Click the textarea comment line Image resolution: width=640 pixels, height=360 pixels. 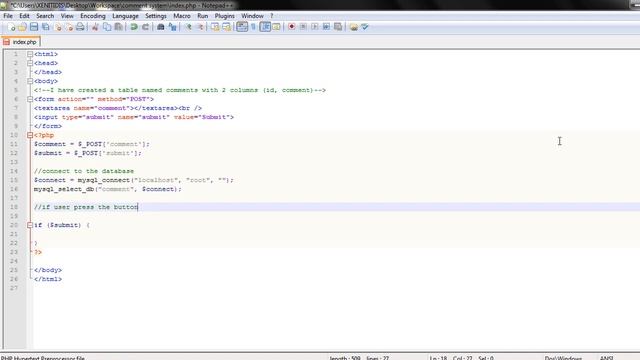click(118, 108)
